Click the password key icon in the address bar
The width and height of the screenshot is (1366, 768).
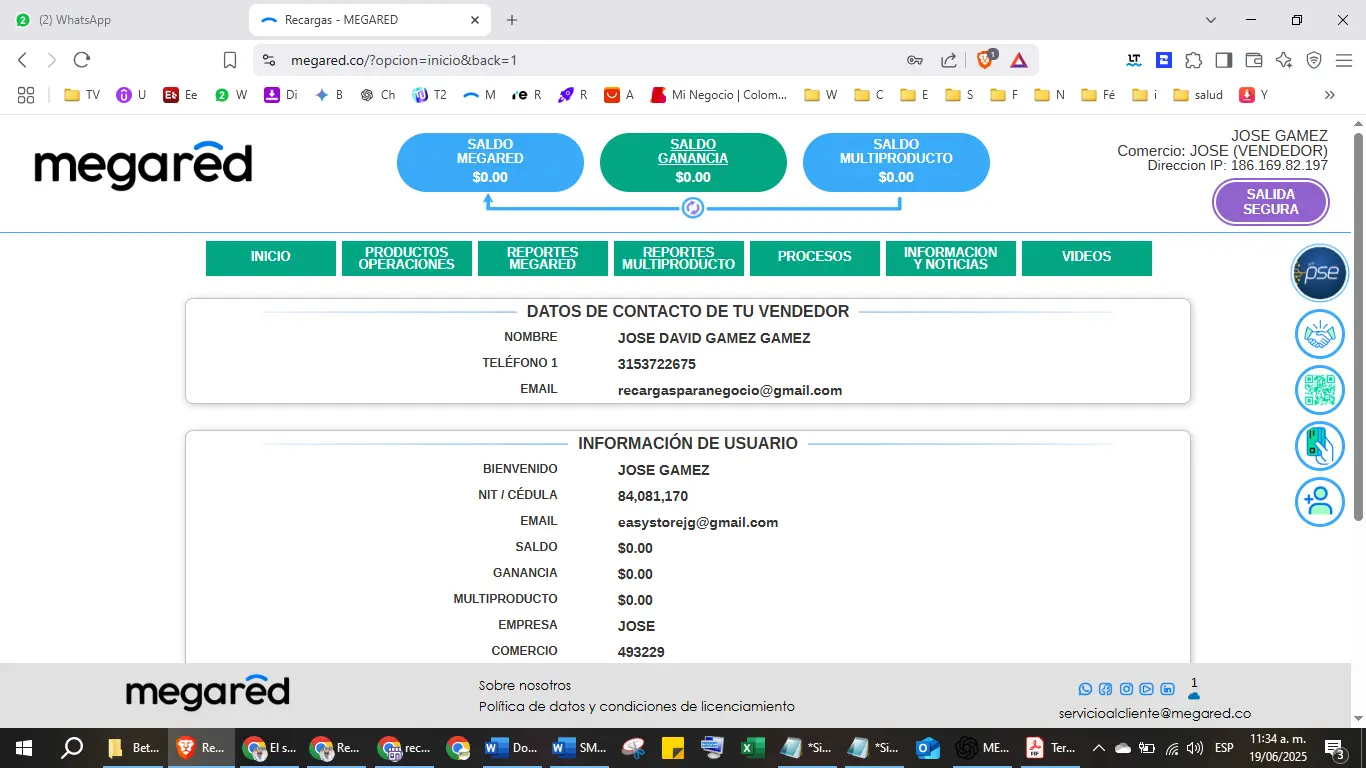click(x=915, y=60)
